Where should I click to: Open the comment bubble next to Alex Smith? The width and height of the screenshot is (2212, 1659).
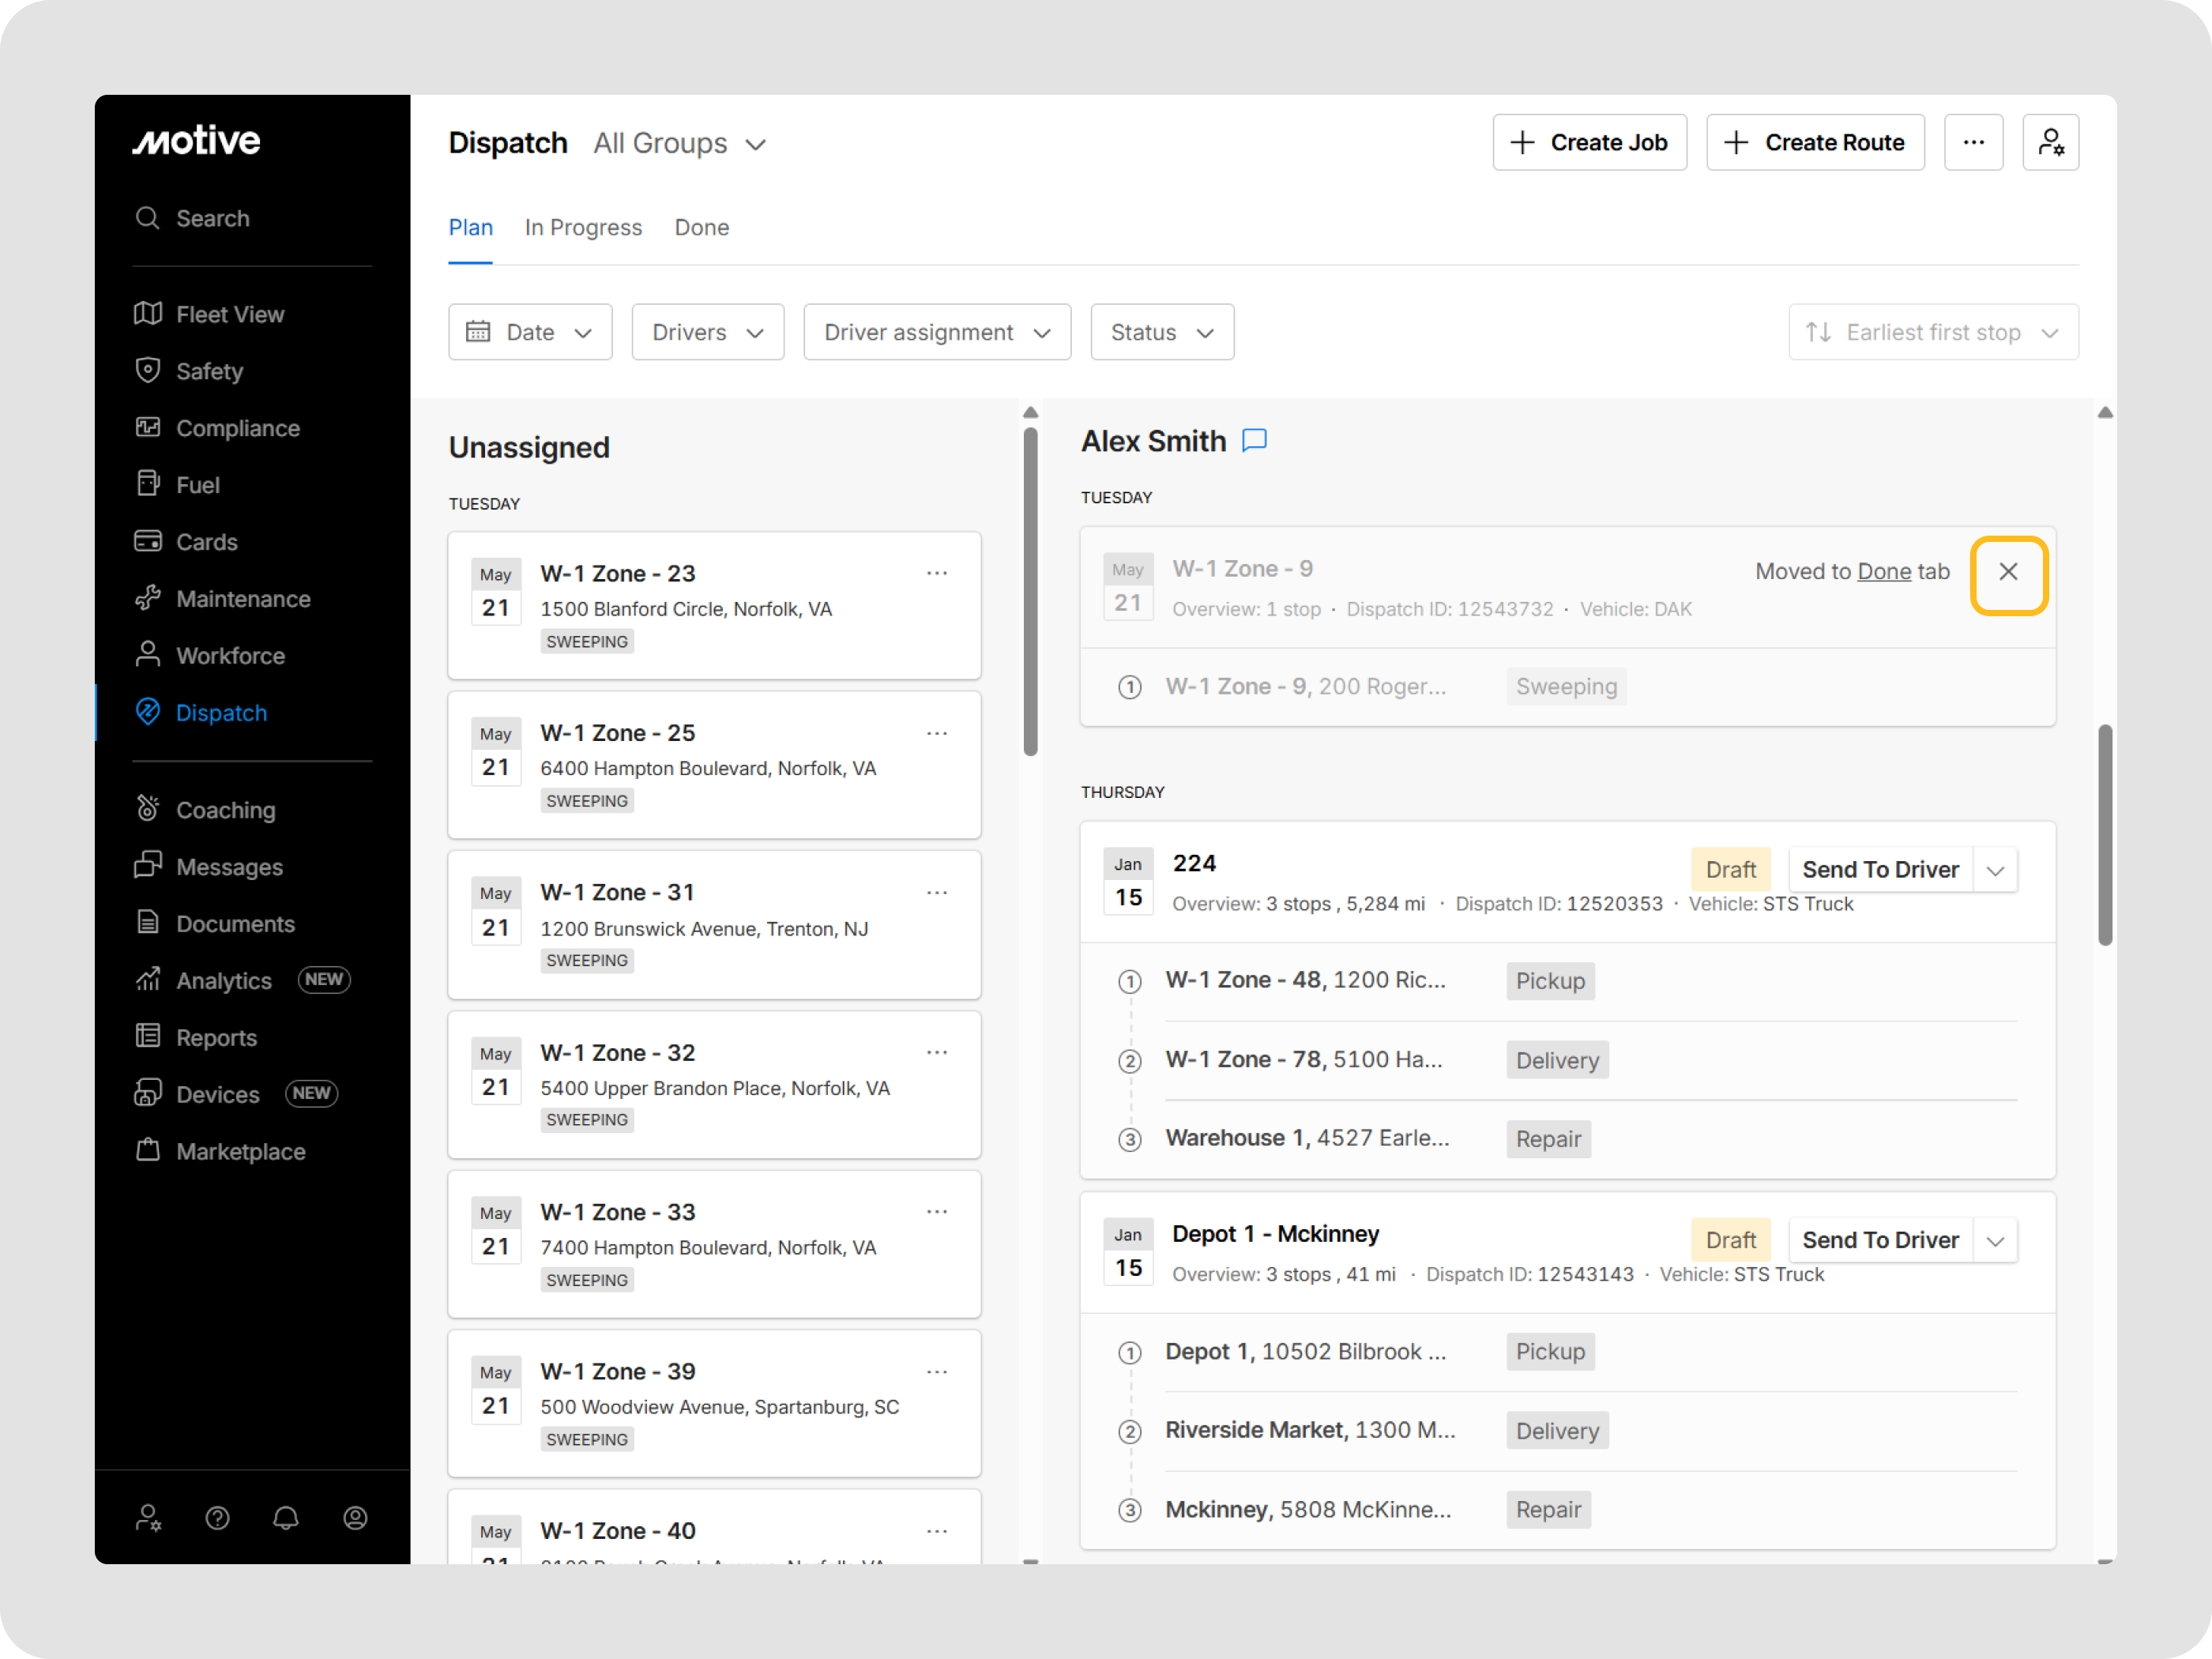(1254, 440)
